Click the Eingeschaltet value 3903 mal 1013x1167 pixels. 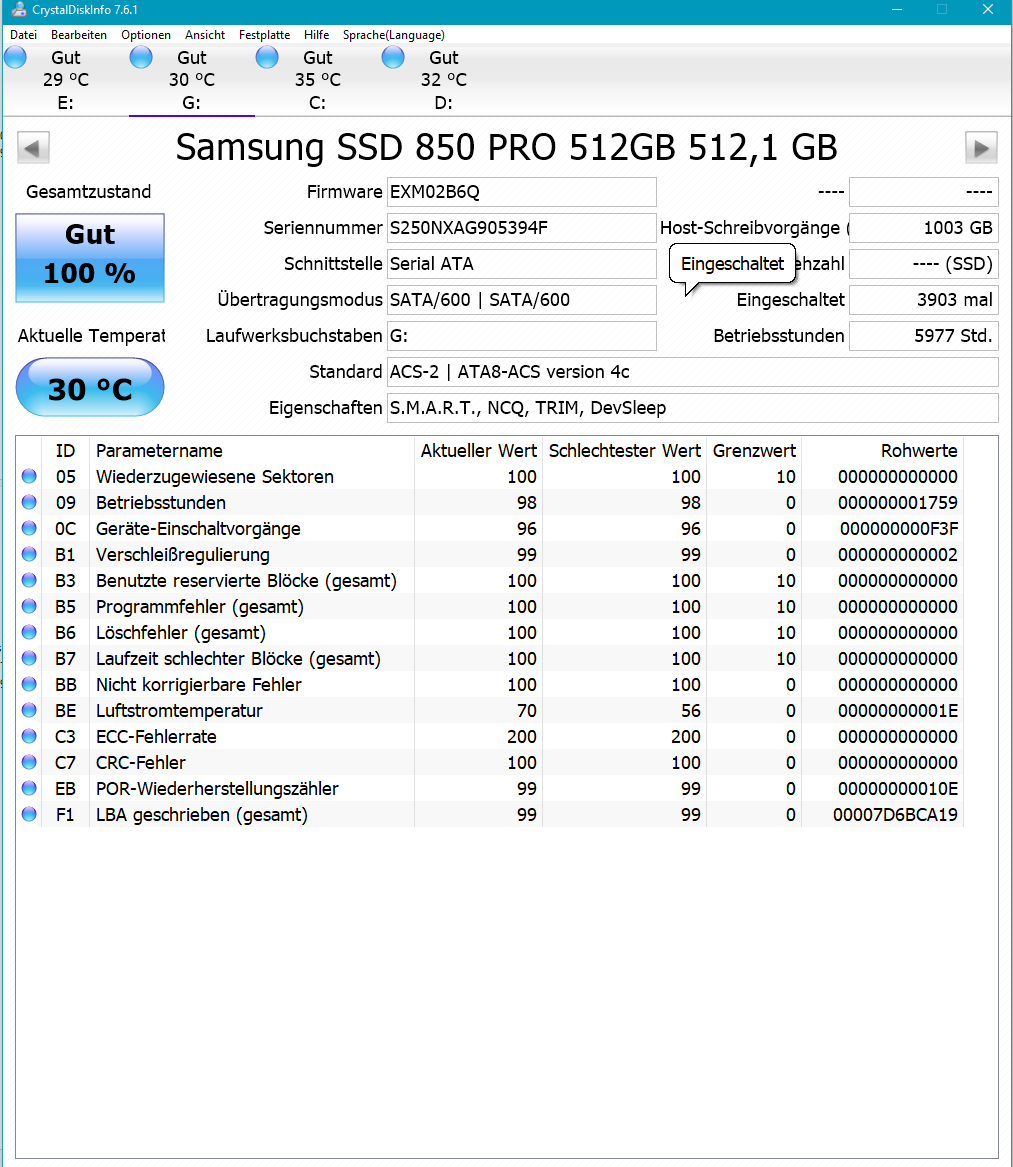pyautogui.click(x=924, y=300)
